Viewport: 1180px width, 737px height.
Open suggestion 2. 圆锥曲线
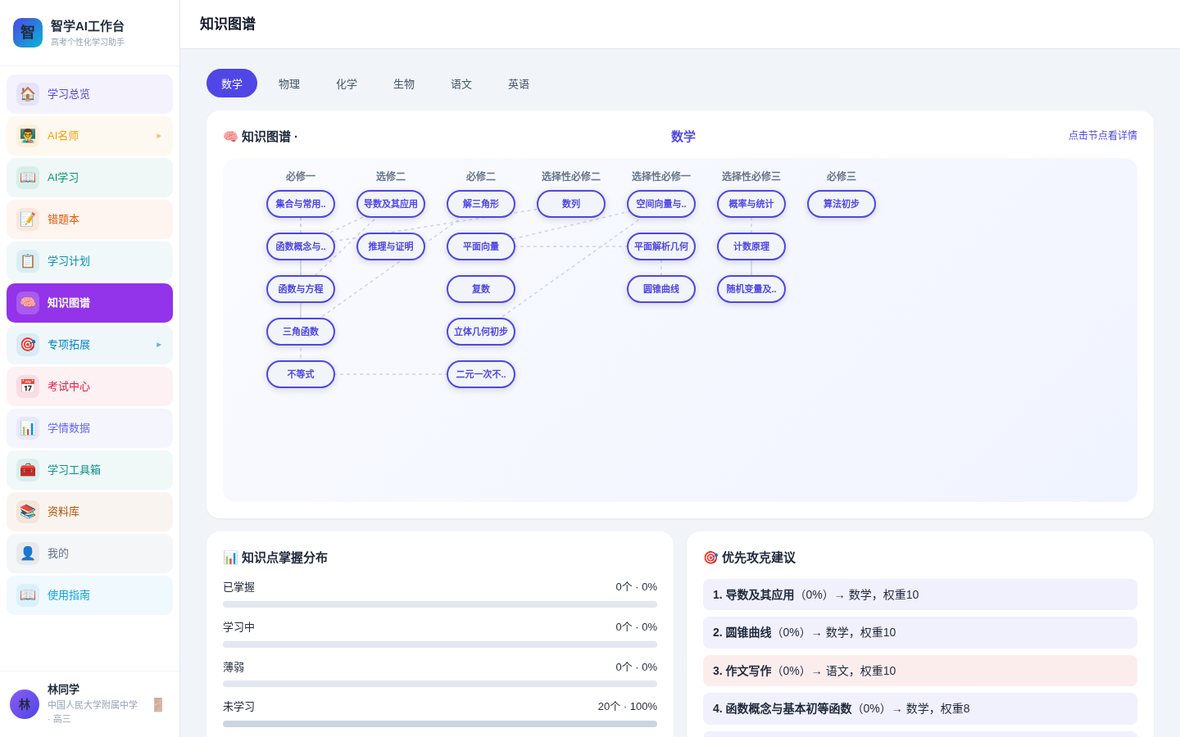tap(920, 632)
